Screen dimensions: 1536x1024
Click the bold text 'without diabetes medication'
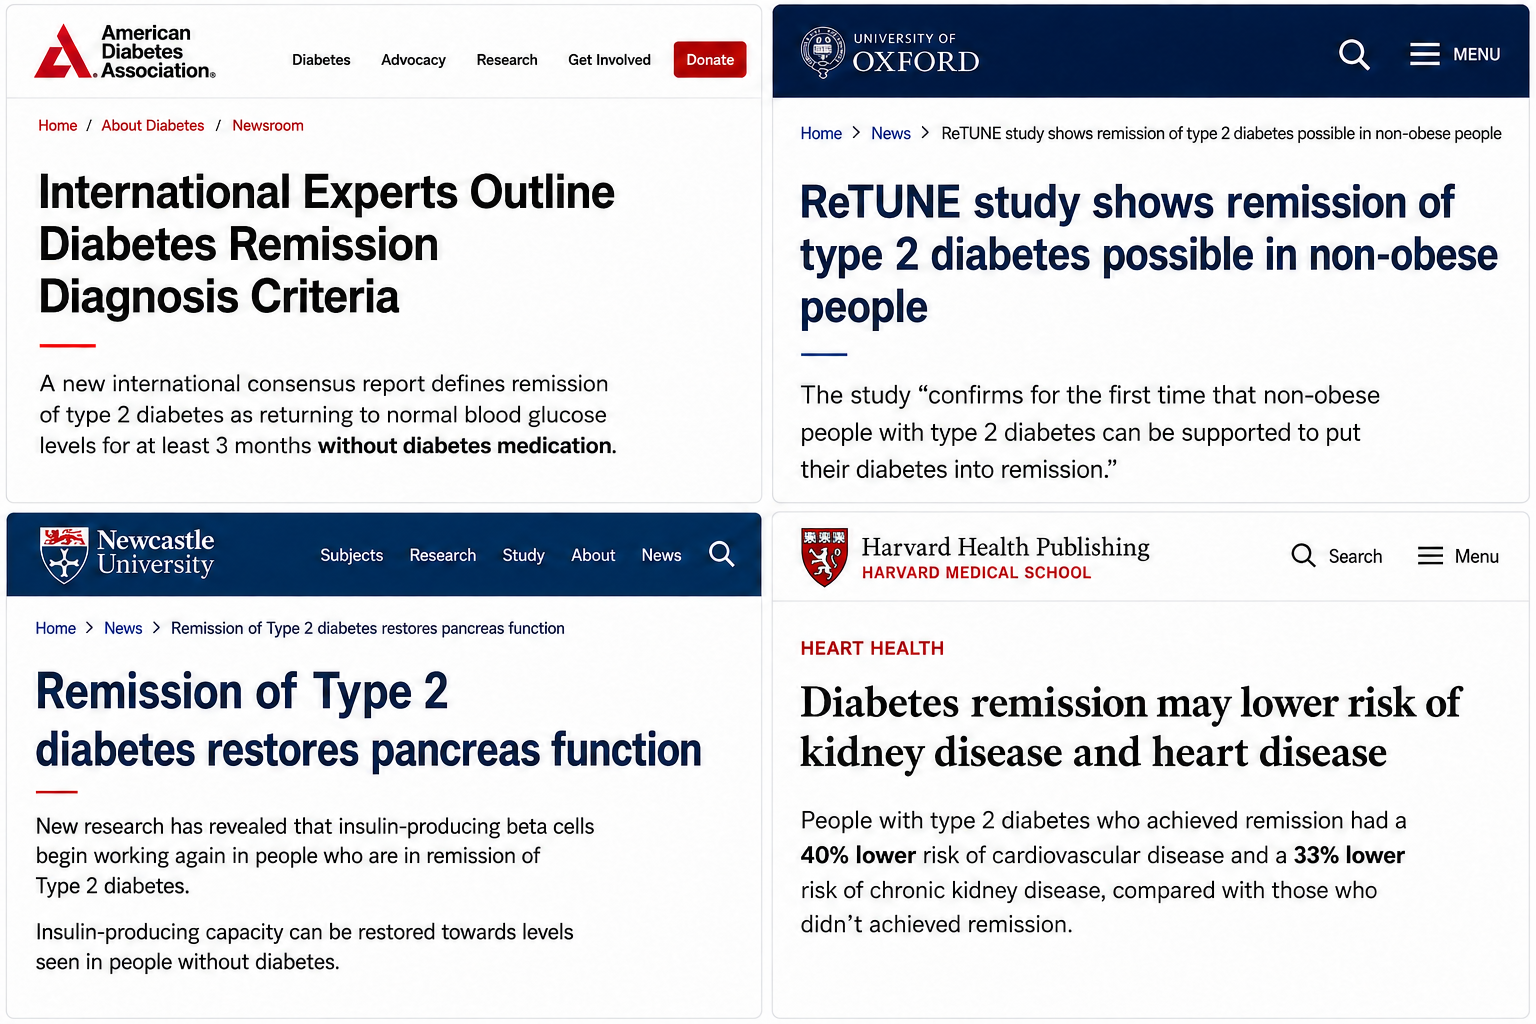465,446
